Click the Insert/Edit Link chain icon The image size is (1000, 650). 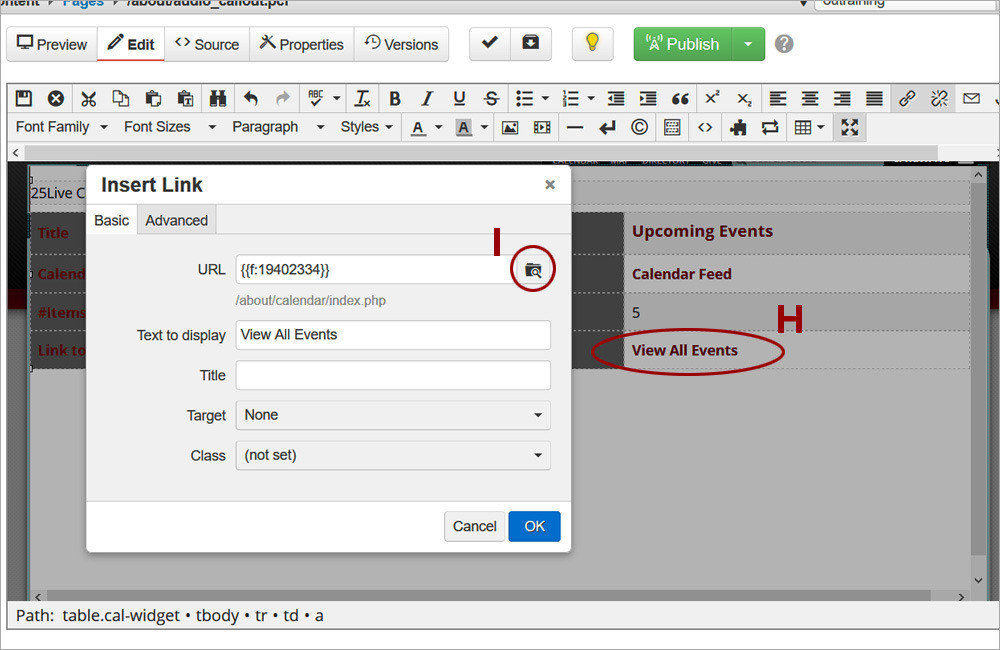pyautogui.click(x=907, y=98)
